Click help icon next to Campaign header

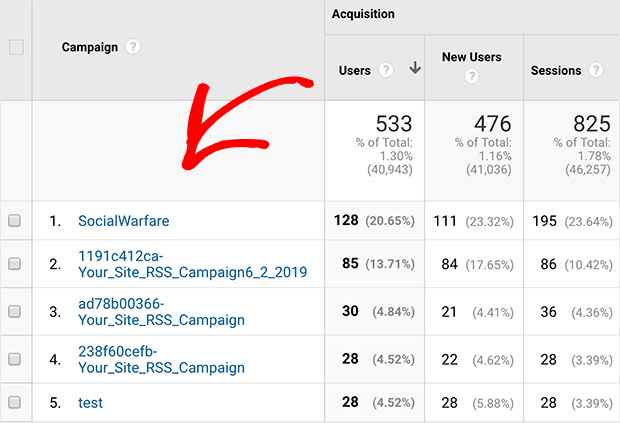(133, 47)
